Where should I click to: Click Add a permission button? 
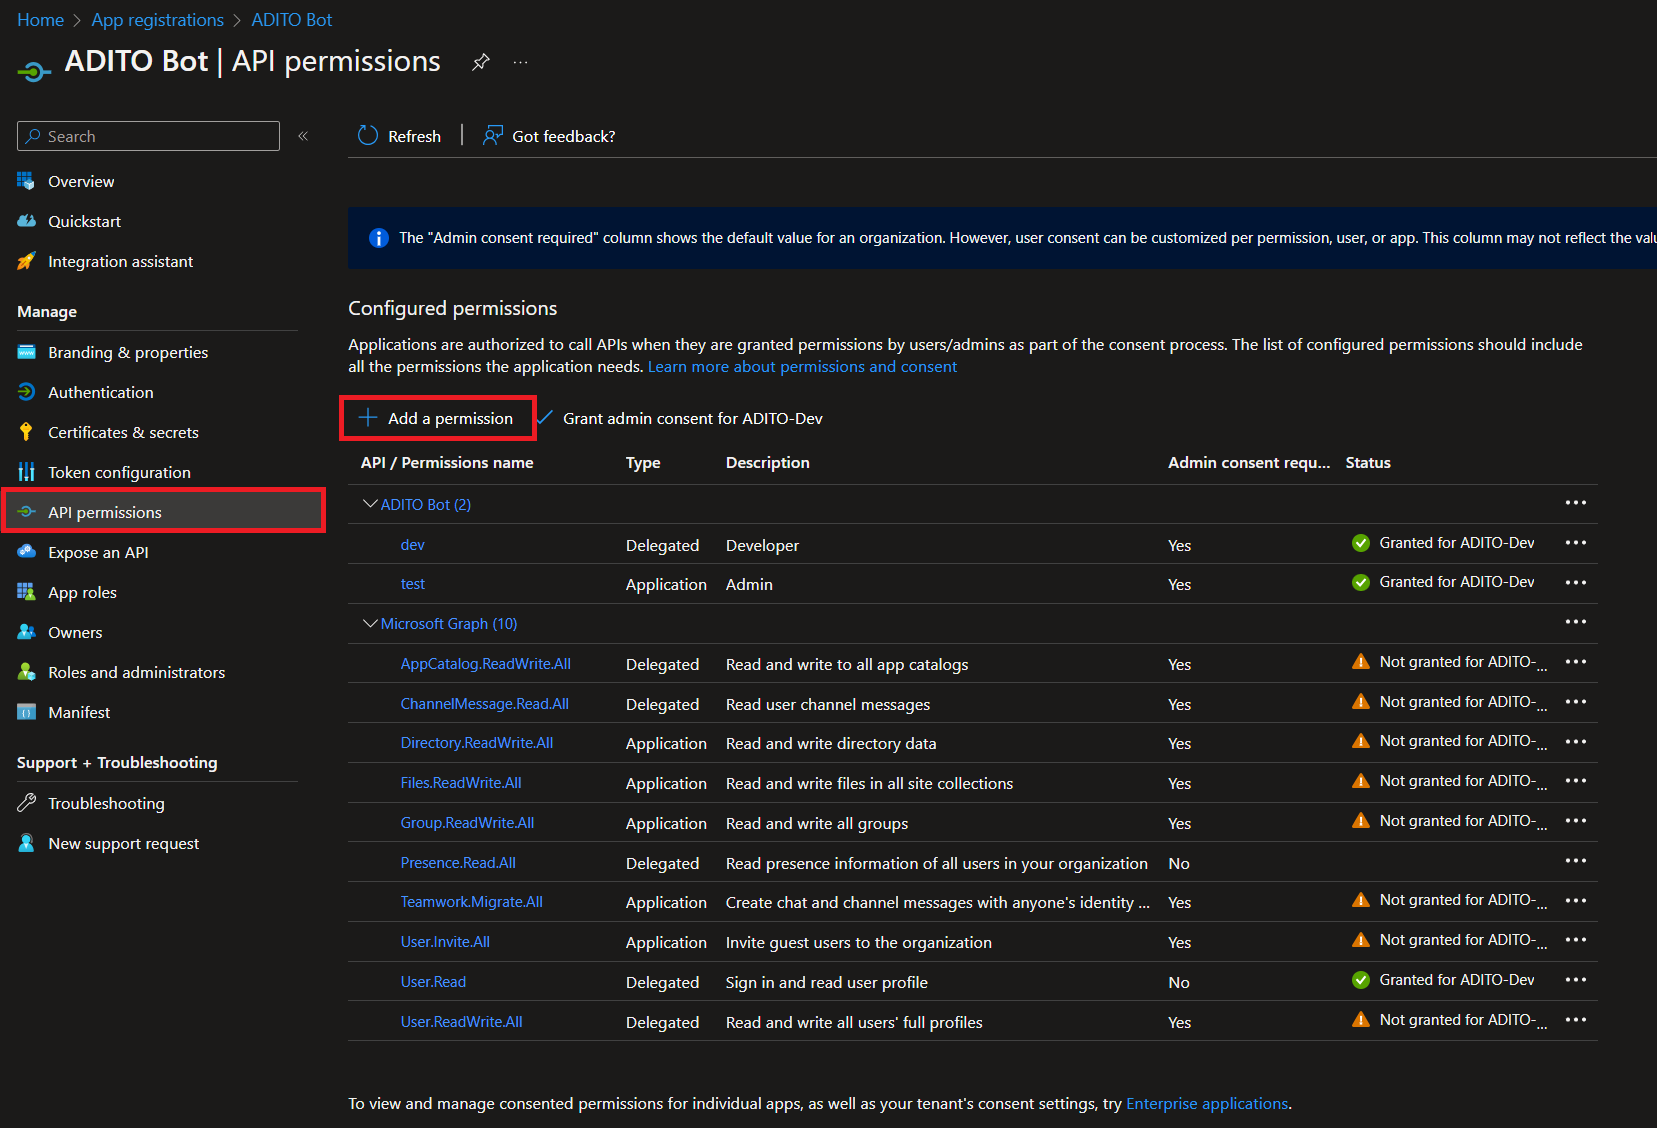pyautogui.click(x=438, y=418)
